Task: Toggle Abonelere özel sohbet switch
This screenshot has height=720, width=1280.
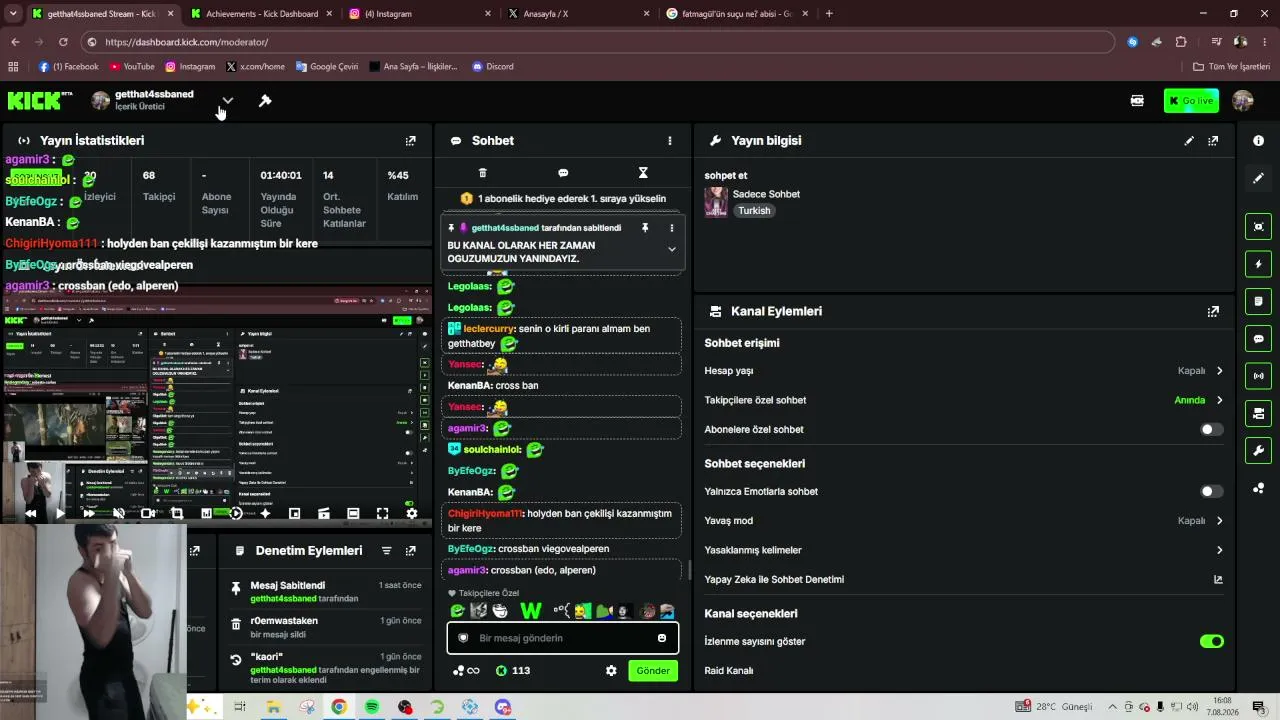Action: point(1211,430)
